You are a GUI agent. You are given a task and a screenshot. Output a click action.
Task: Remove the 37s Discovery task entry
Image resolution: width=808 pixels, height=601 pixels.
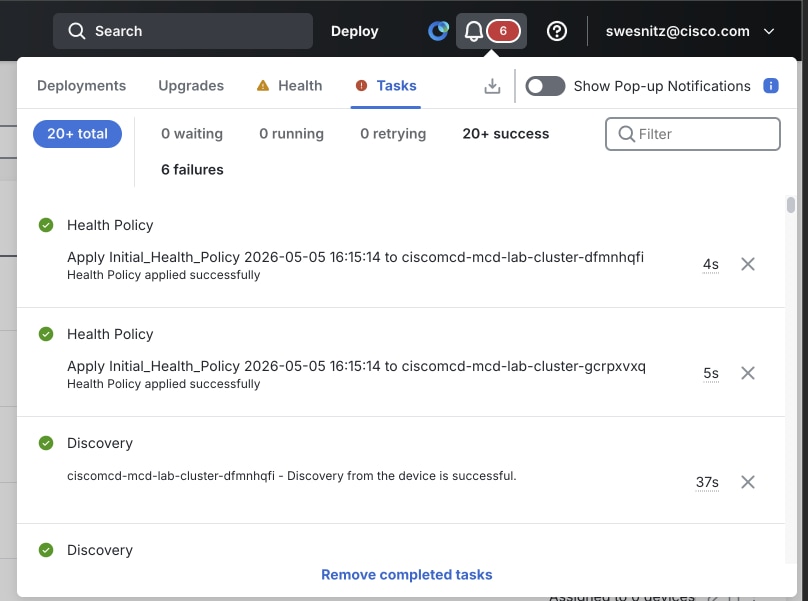click(x=748, y=482)
